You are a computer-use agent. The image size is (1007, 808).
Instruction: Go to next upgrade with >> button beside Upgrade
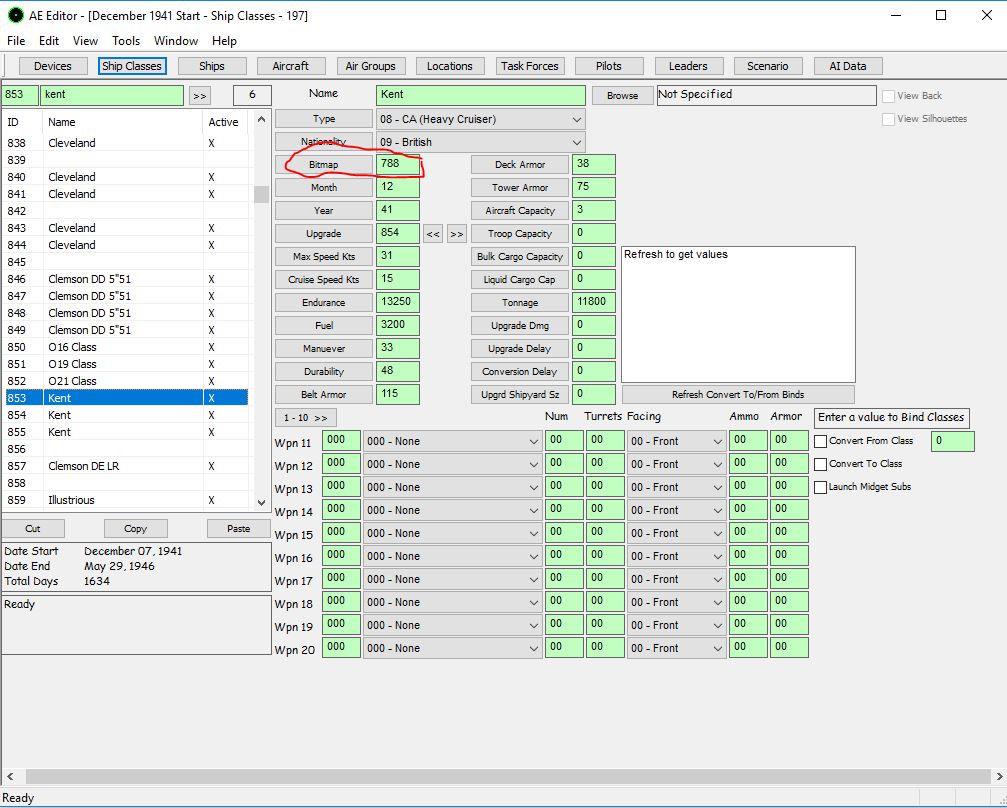click(457, 234)
